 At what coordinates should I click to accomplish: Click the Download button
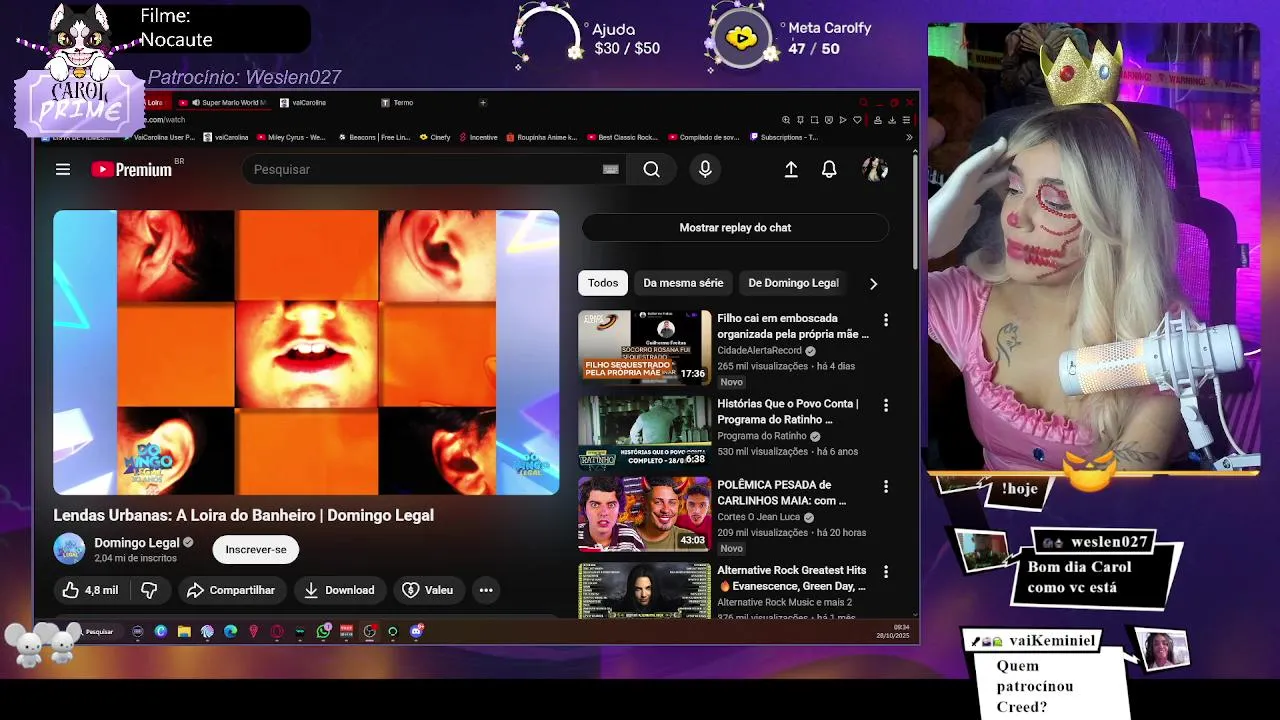pyautogui.click(x=339, y=590)
